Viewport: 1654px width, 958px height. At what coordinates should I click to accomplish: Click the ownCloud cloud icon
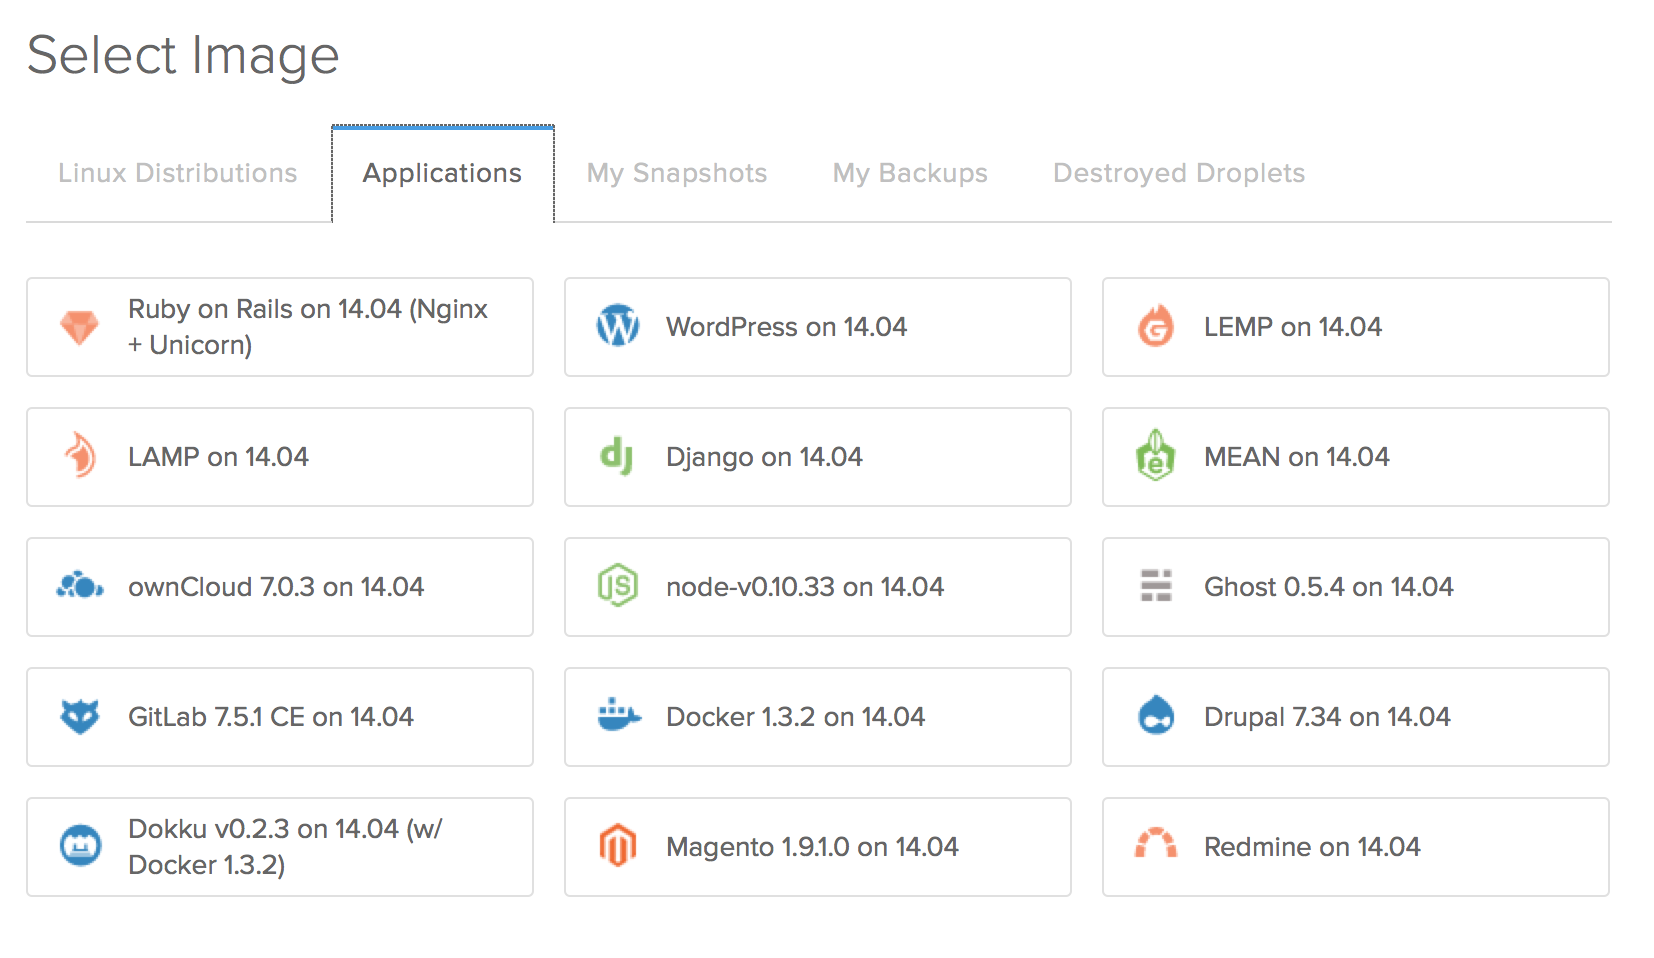pyautogui.click(x=80, y=586)
